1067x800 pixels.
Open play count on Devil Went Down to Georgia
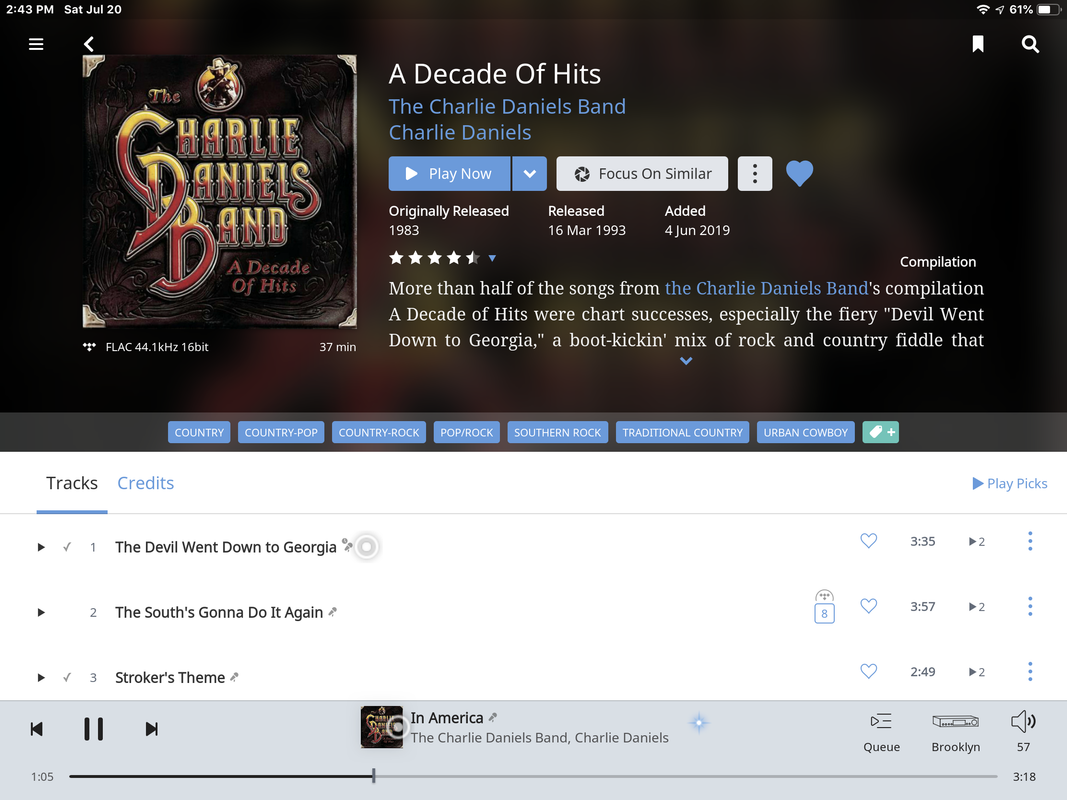(x=976, y=541)
